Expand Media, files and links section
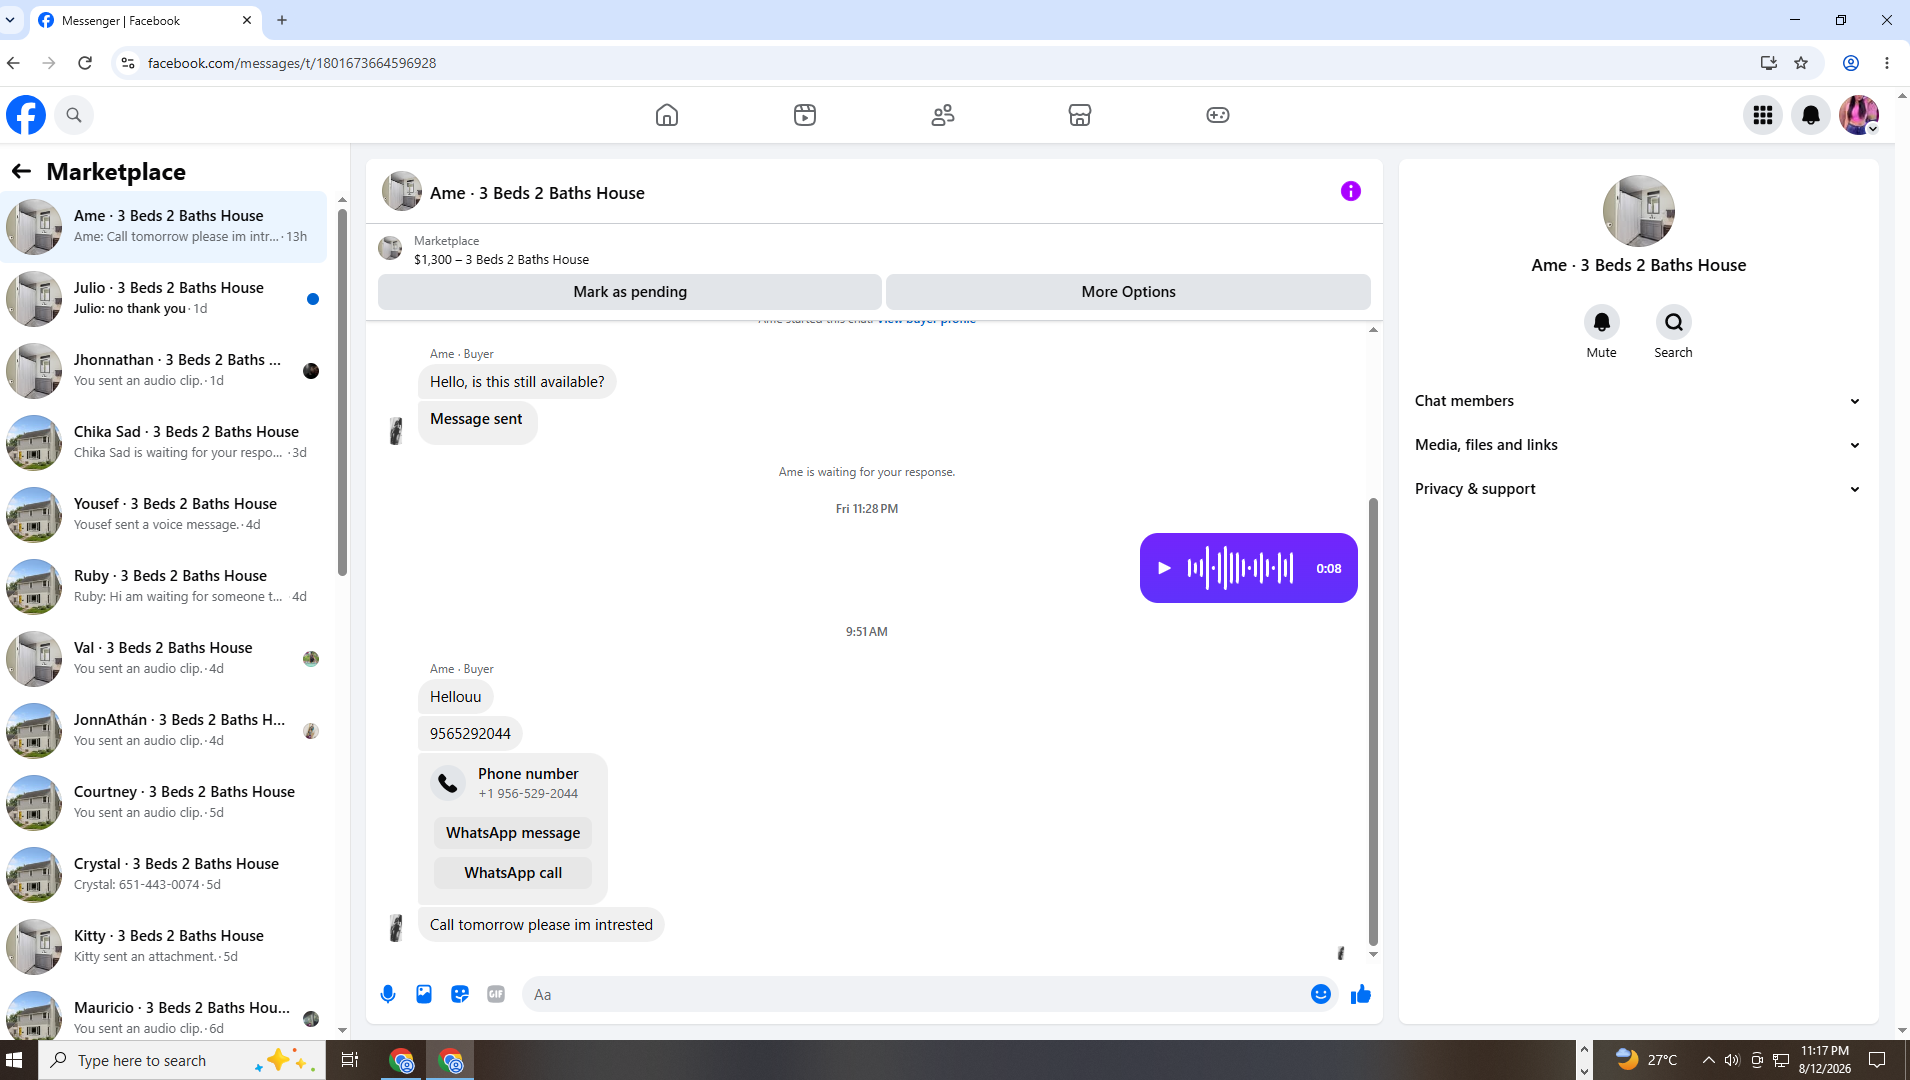1910x1080 pixels. 1638,445
